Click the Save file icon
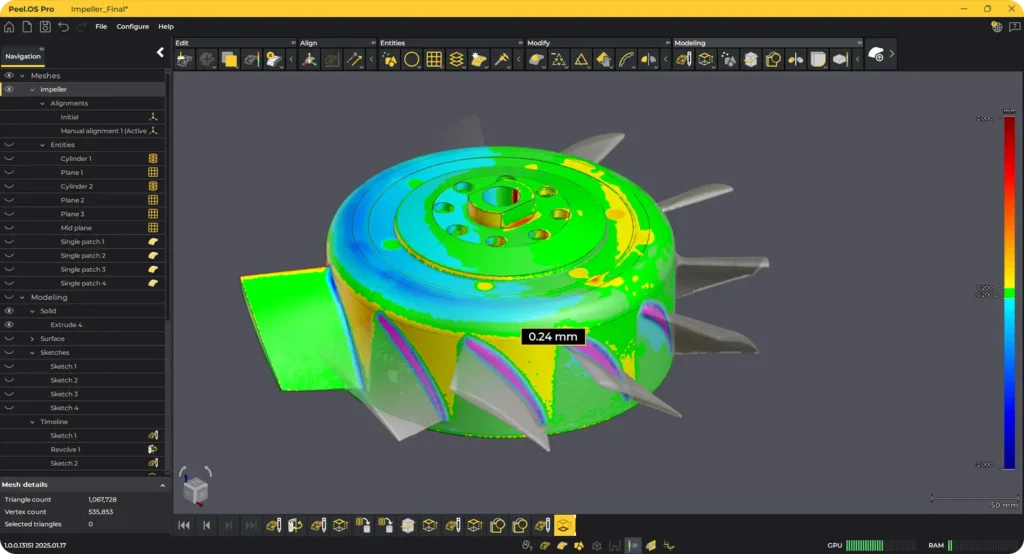 pyautogui.click(x=45, y=26)
